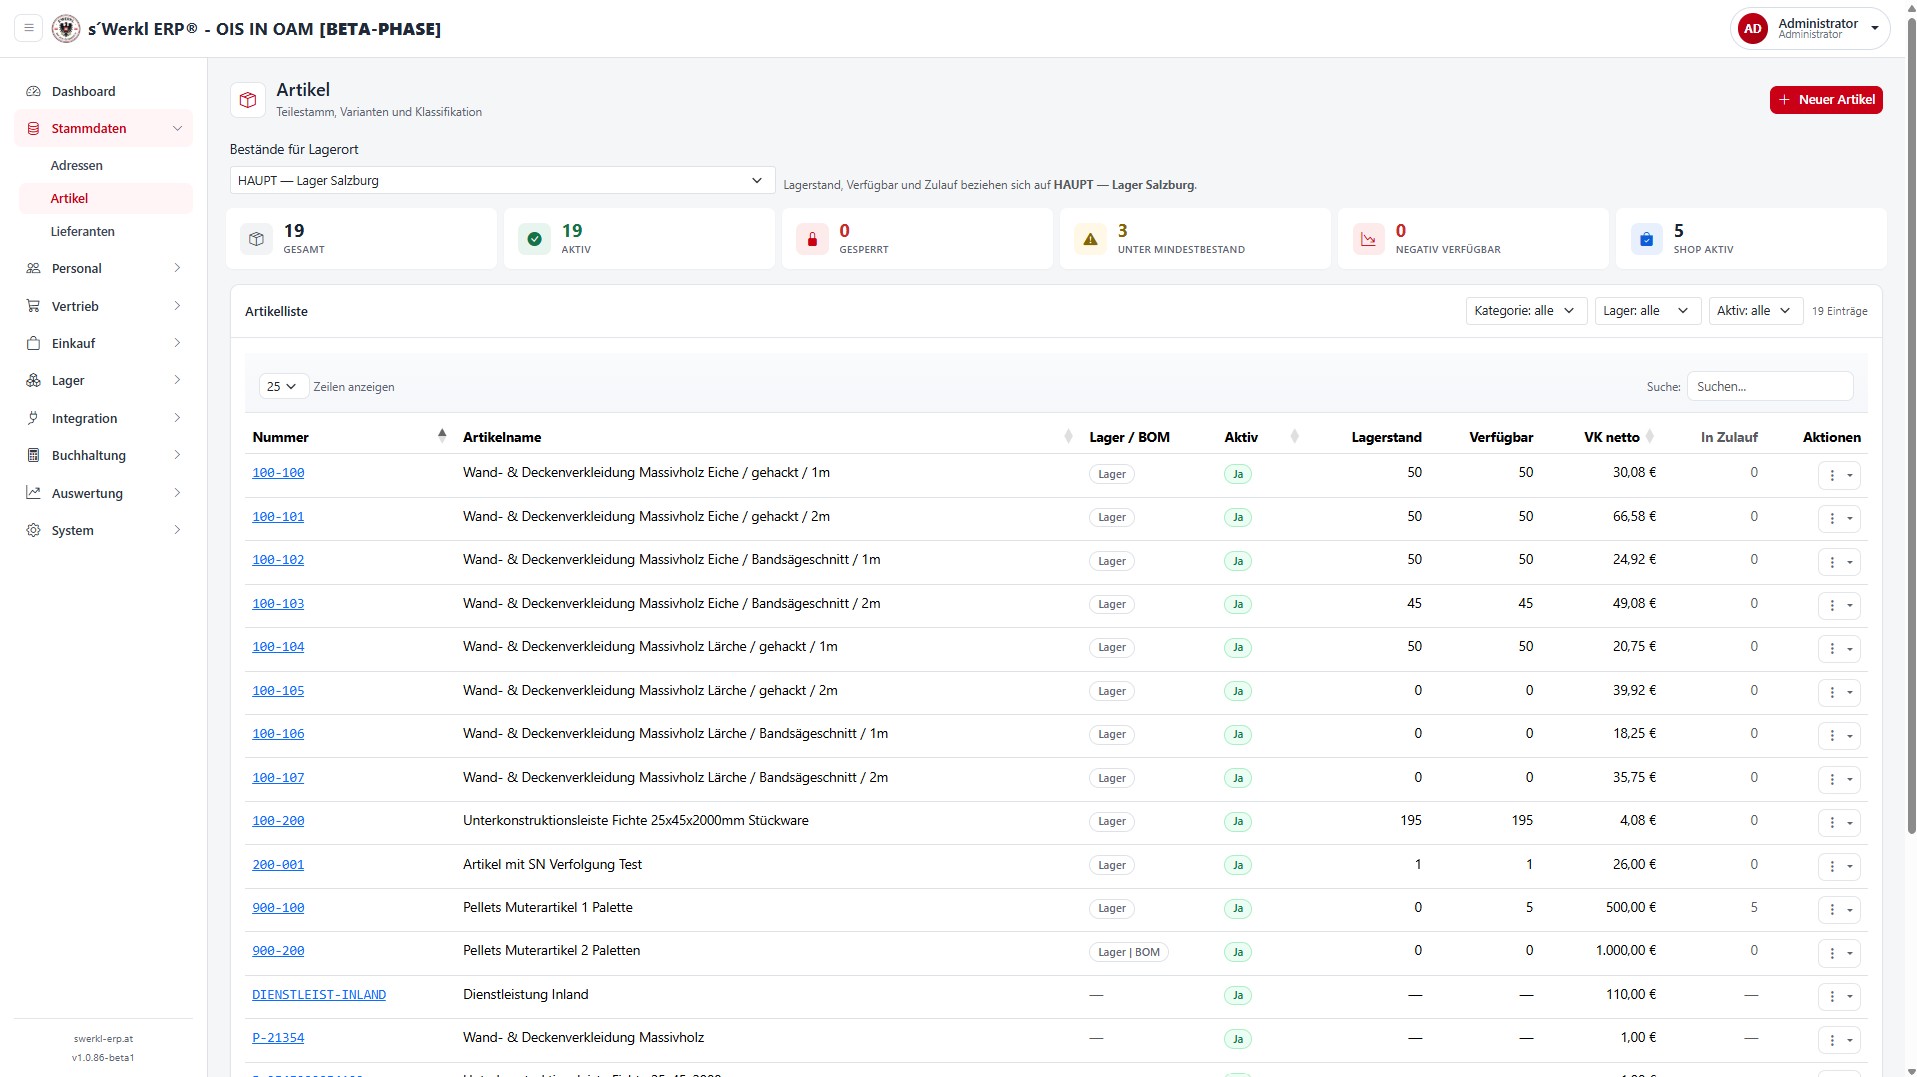The width and height of the screenshot is (1917, 1077).
Task: Open the Lager sidebar menu
Action: click(x=103, y=380)
